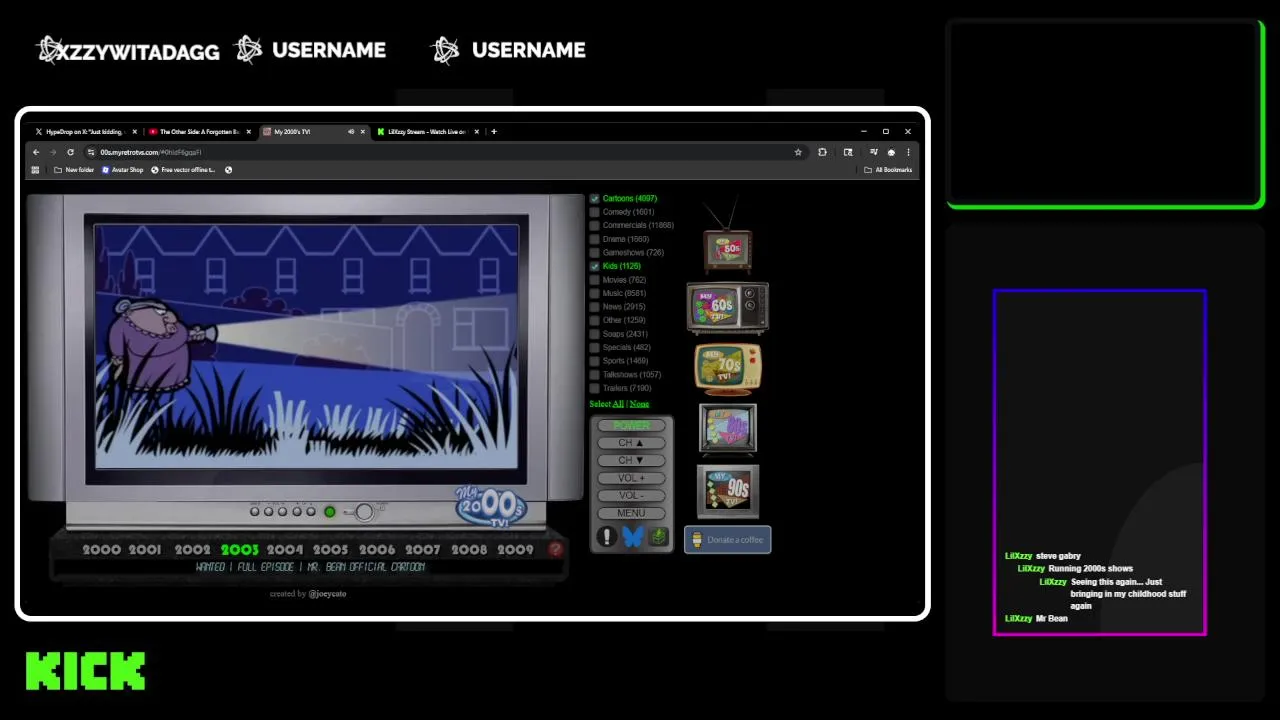
Task: Check the Comedy category checkbox
Action: [594, 212]
